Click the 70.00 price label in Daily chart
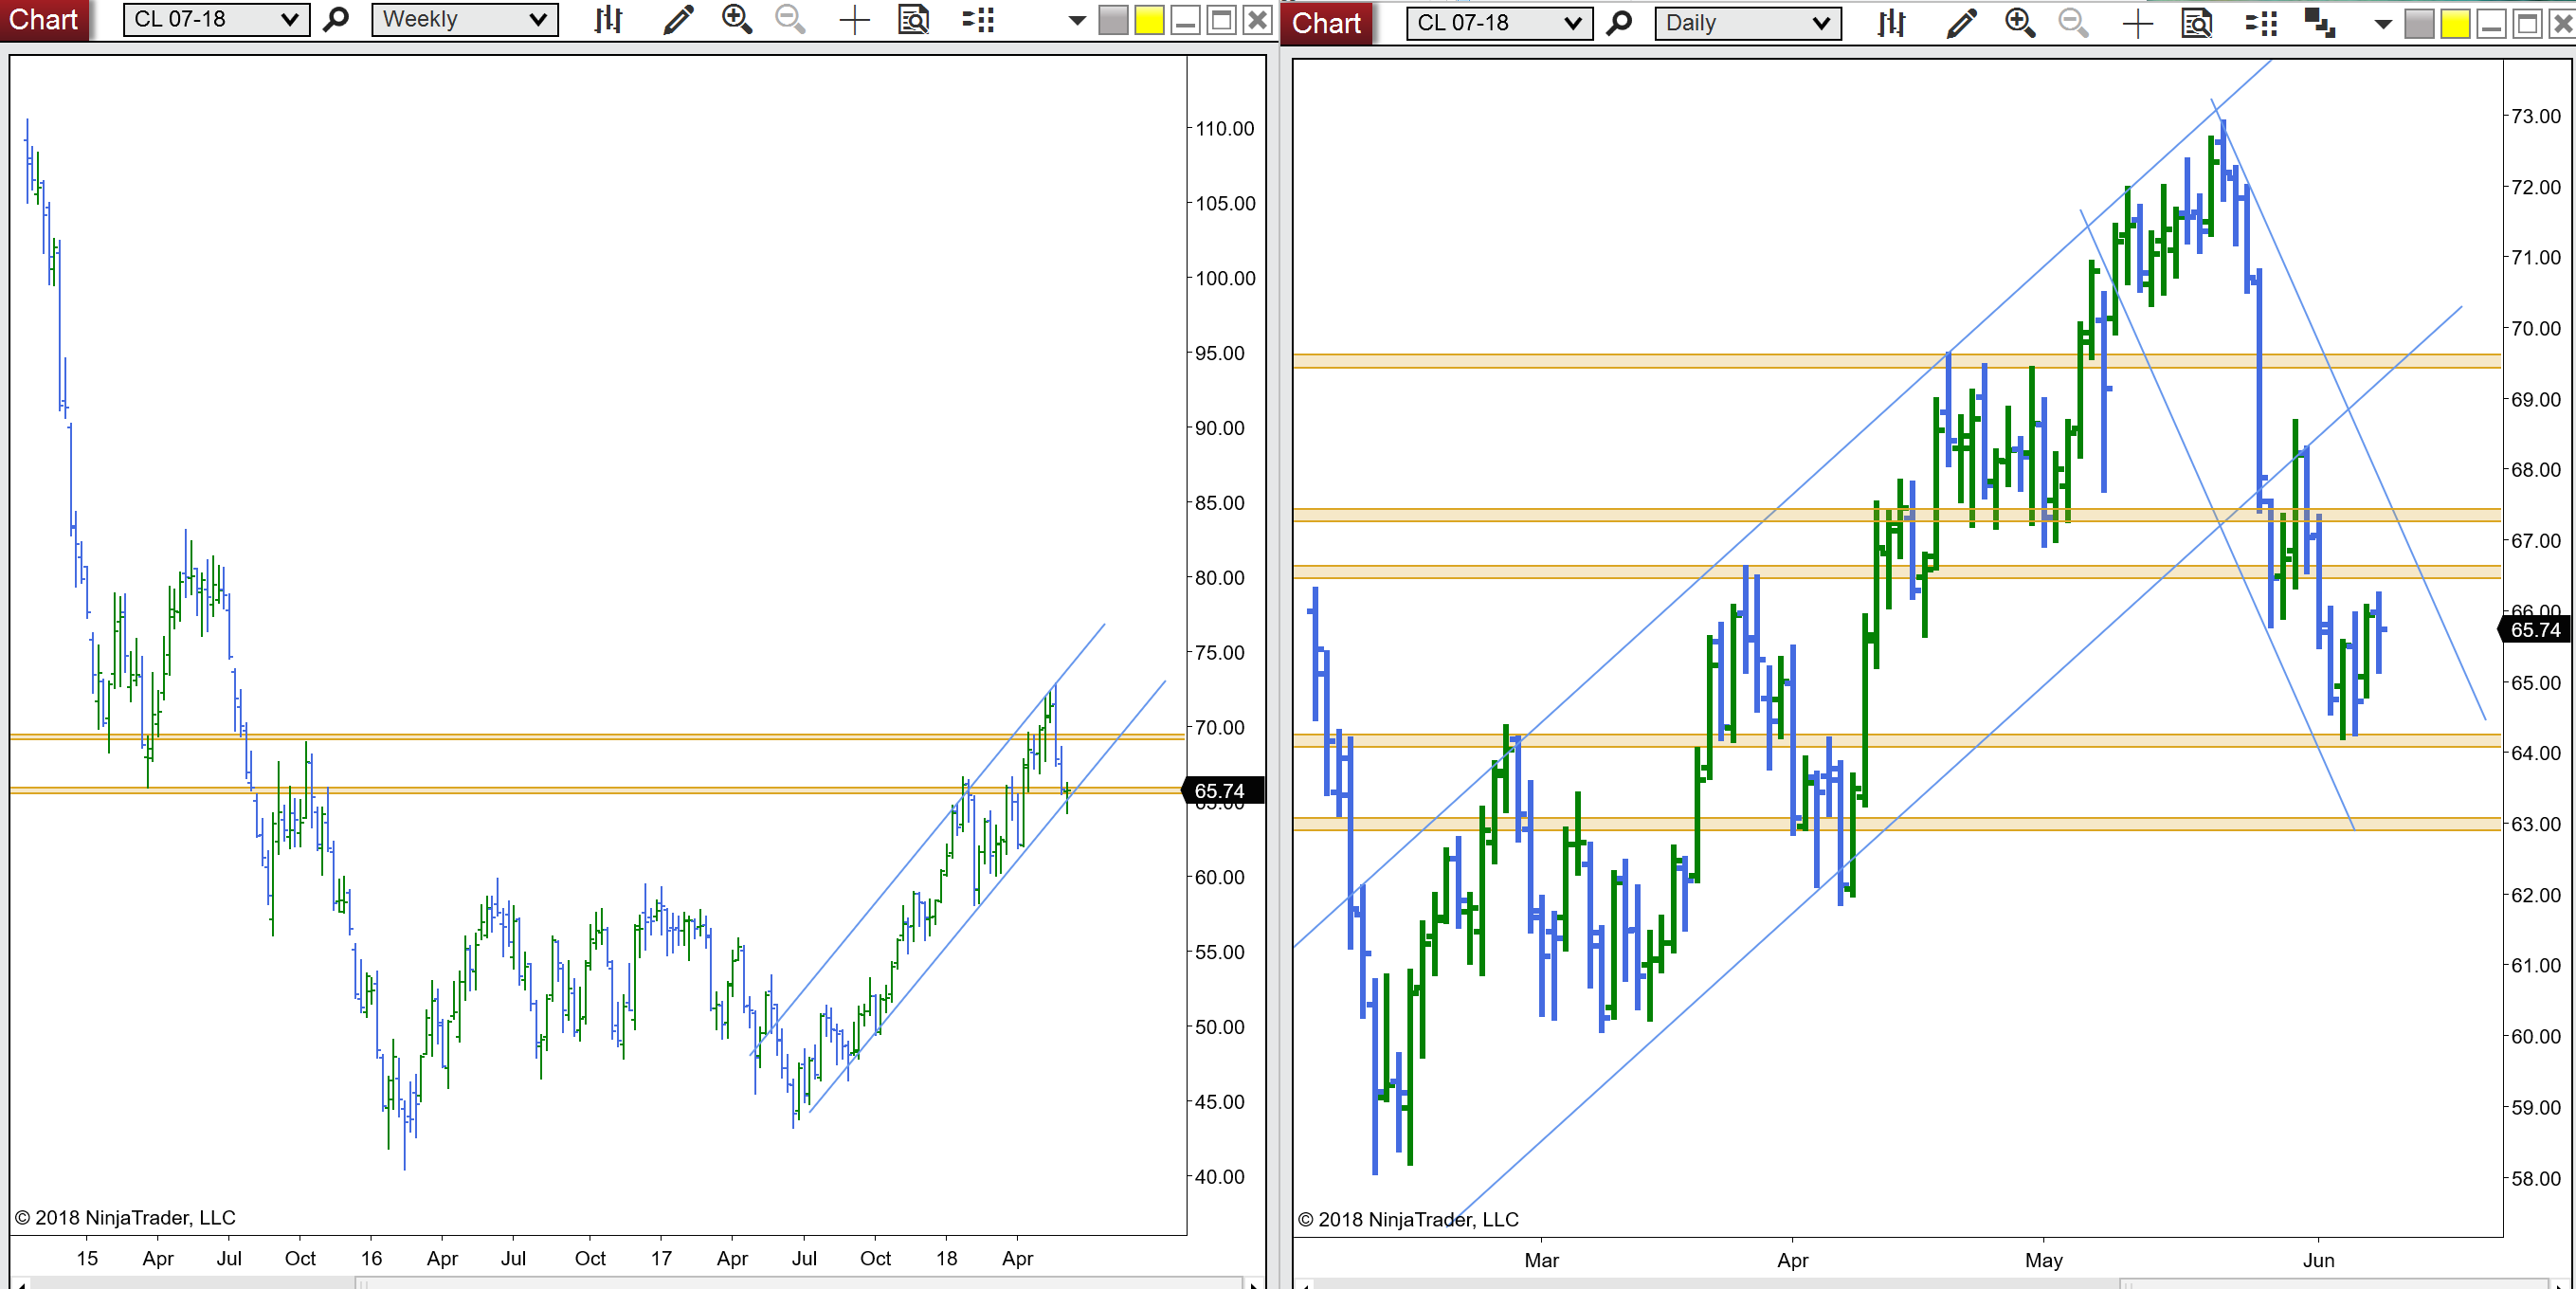This screenshot has width=2576, height=1289. pos(2536,328)
